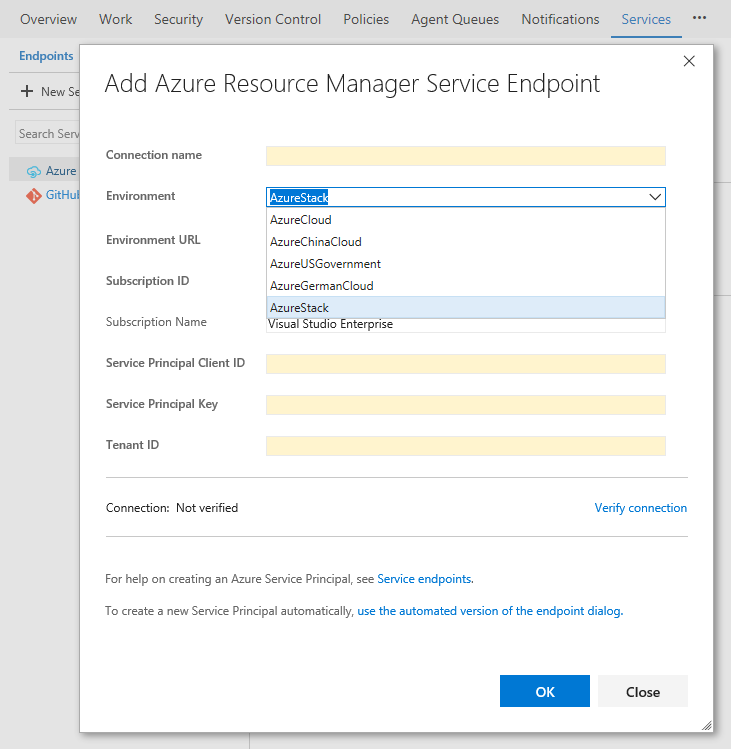
Task: Open the Service endpoints help link
Action: pos(424,579)
